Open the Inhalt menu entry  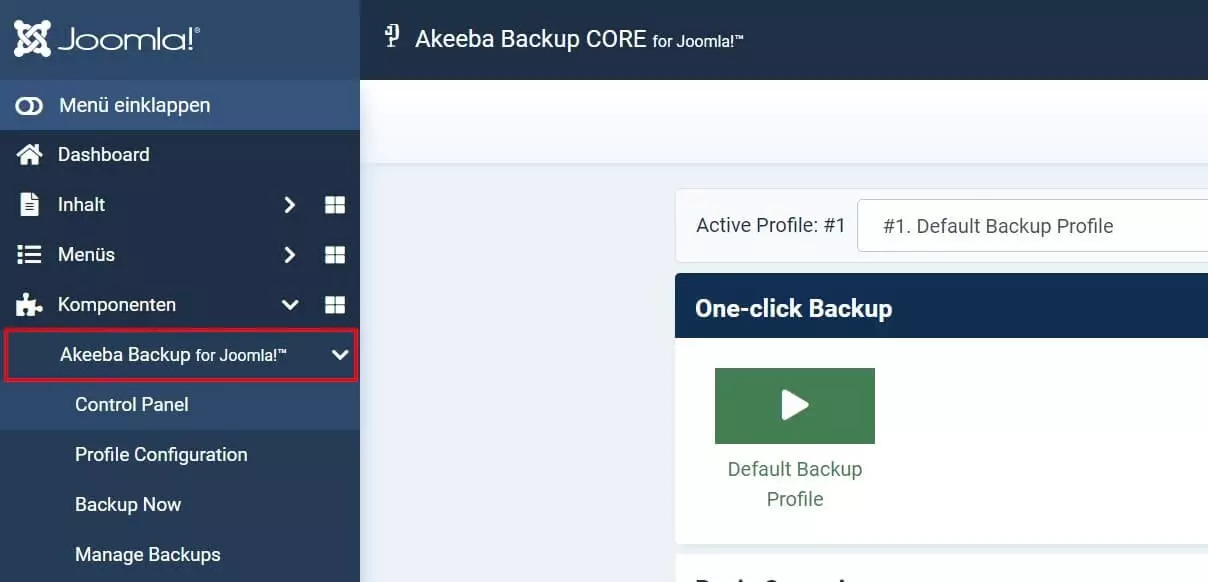pos(81,204)
